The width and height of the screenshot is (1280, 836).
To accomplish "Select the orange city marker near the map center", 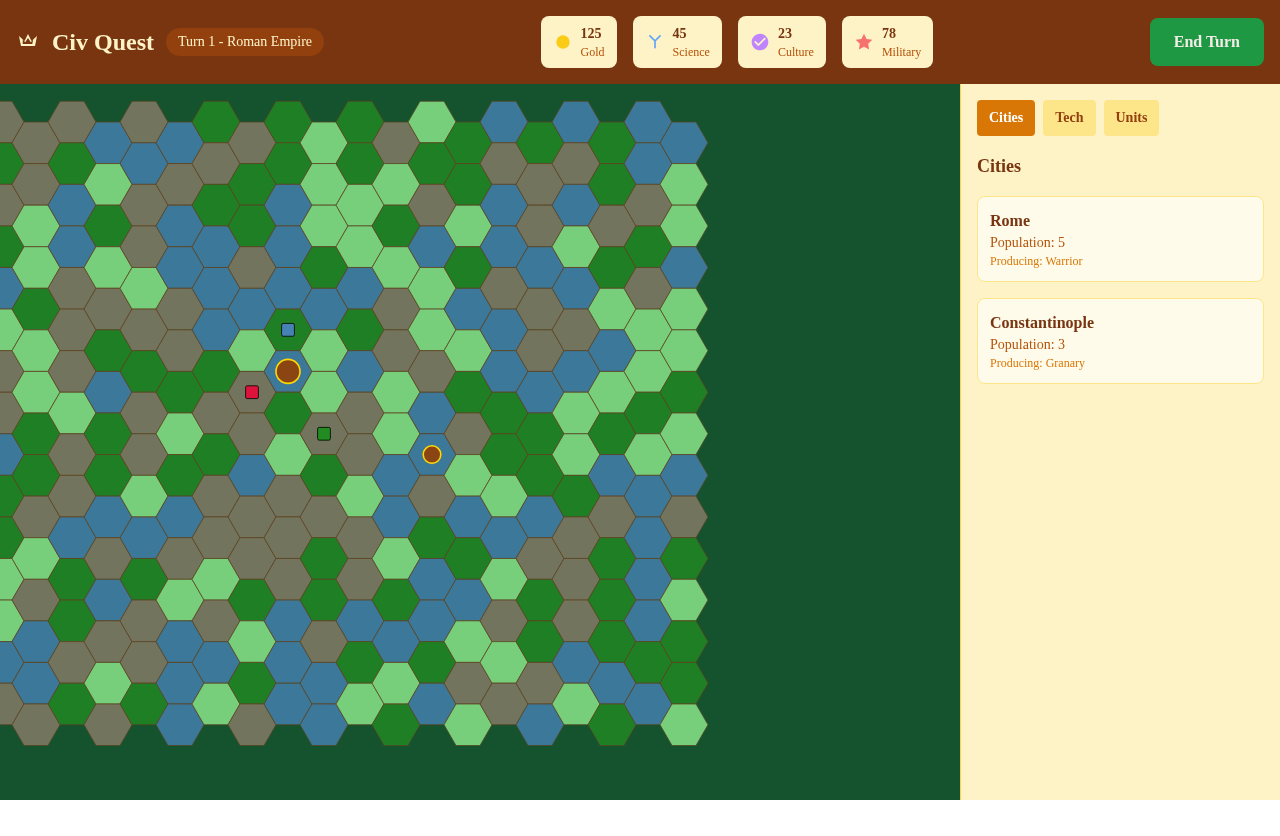I will click(287, 370).
